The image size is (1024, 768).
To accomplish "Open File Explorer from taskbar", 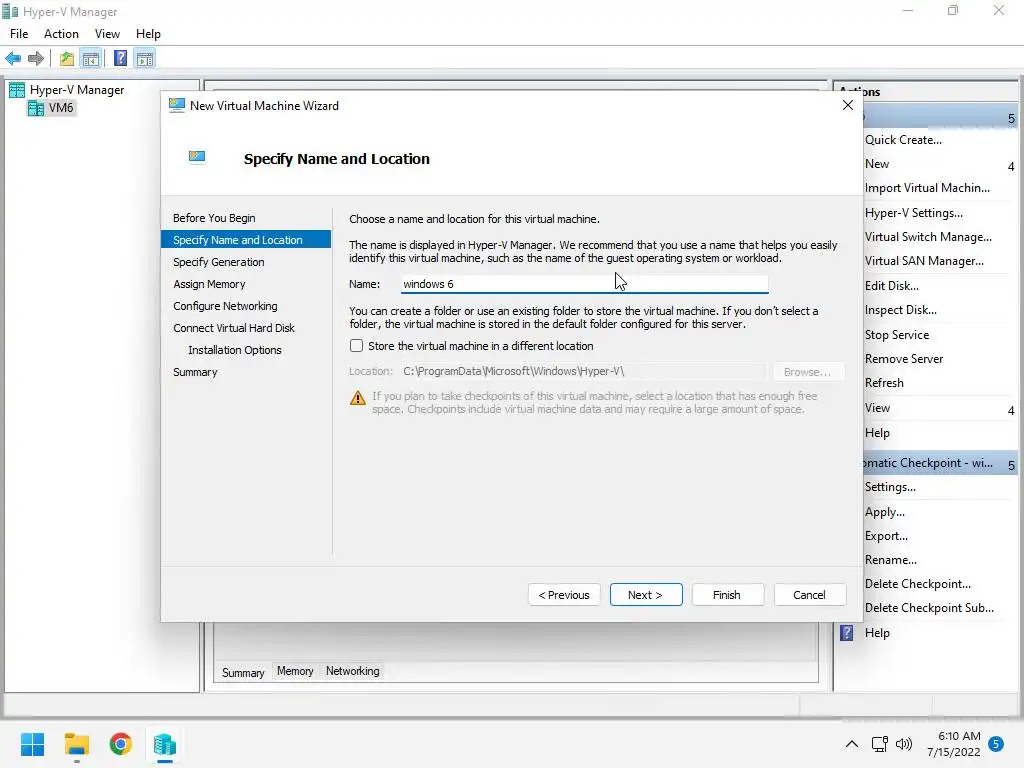I will (76, 744).
